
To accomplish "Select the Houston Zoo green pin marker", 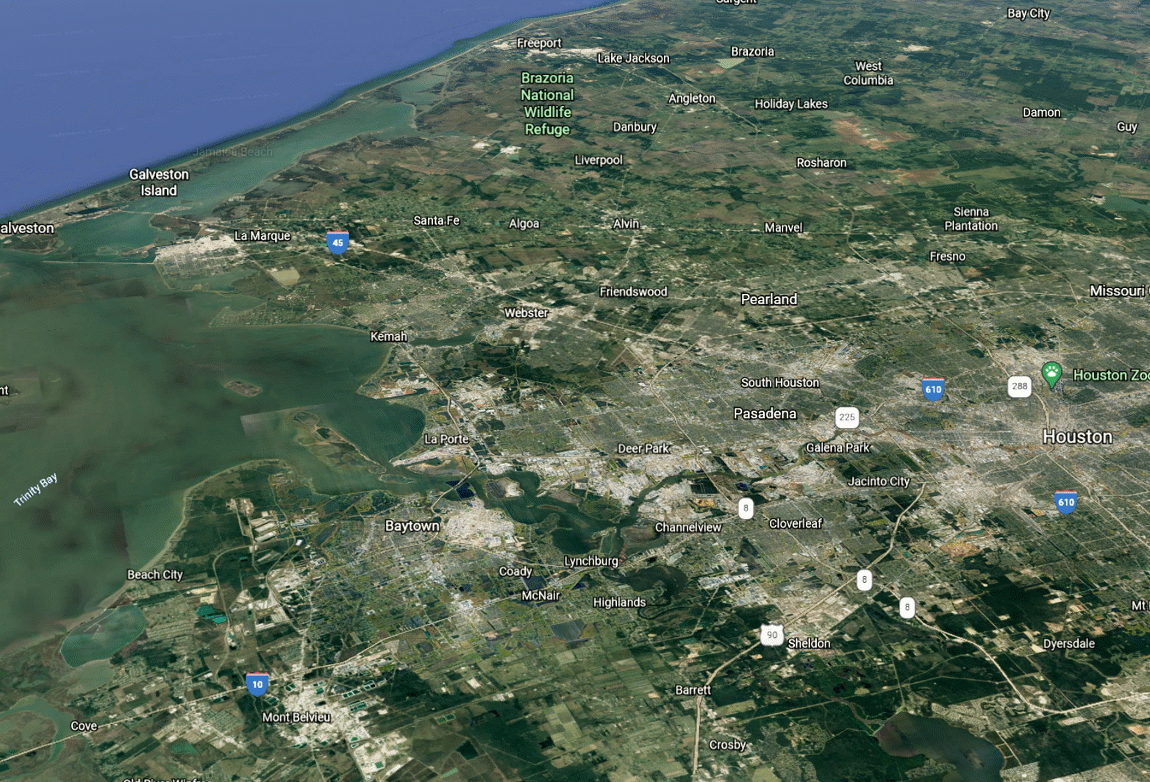I will (1052, 374).
